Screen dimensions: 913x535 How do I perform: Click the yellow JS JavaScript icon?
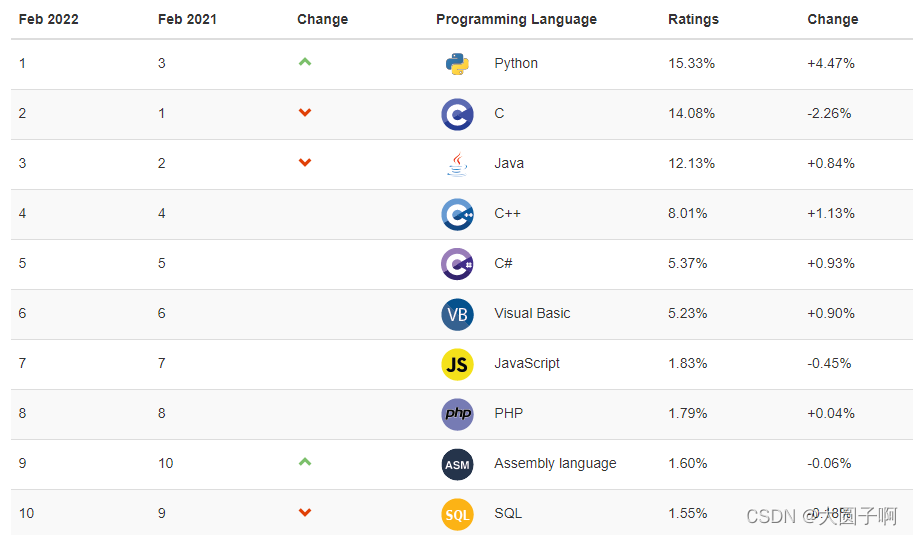tap(457, 364)
